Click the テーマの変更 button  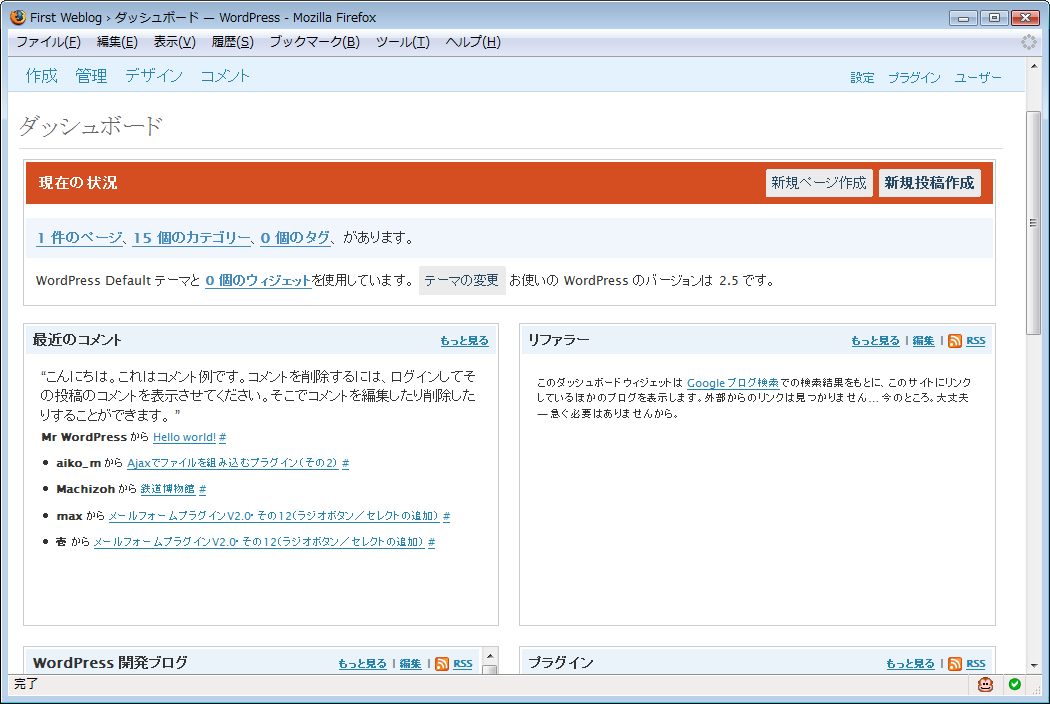point(462,280)
